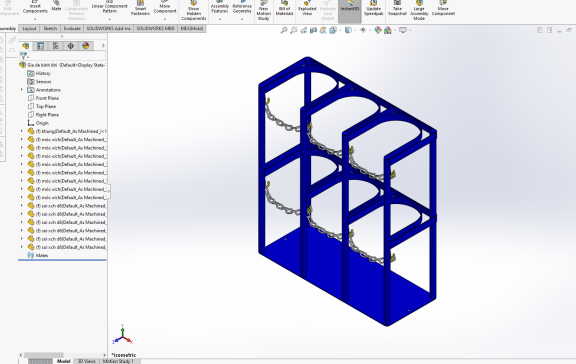Open the DimXpertManager tab icon
Image resolution: width=576 pixels, height=364 pixels.
point(71,46)
